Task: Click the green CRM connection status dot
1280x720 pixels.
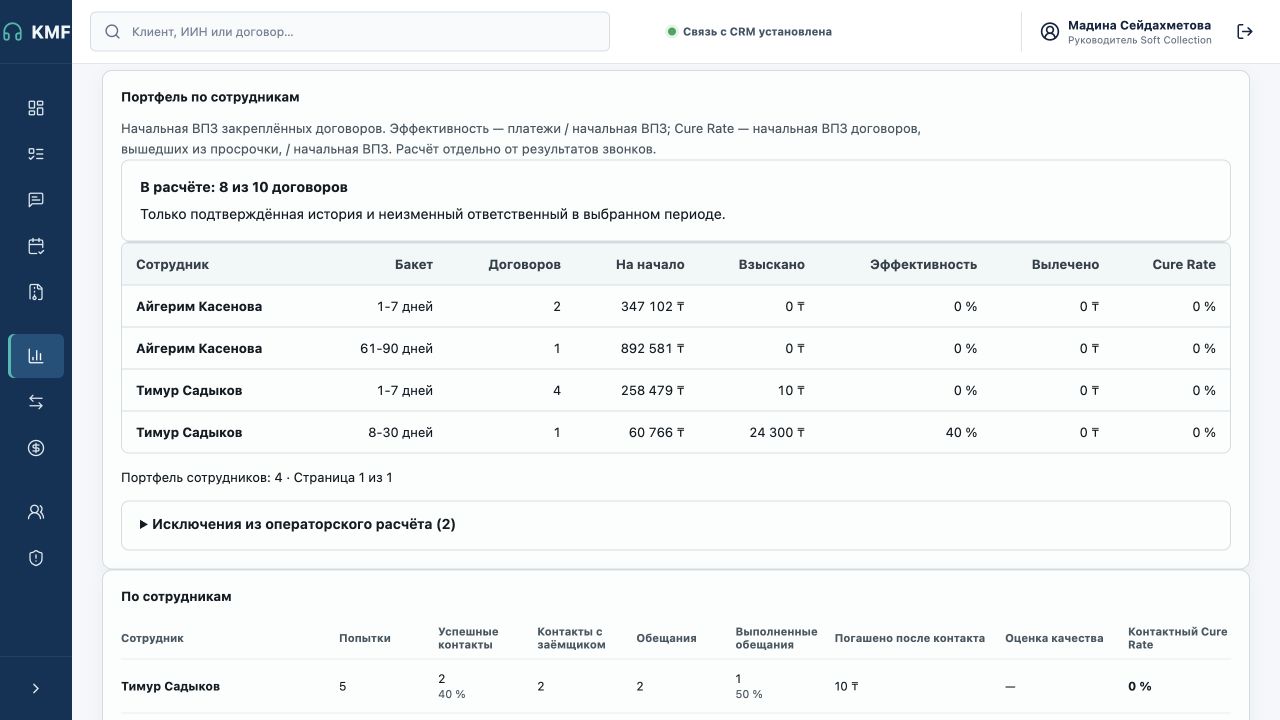Action: click(672, 32)
